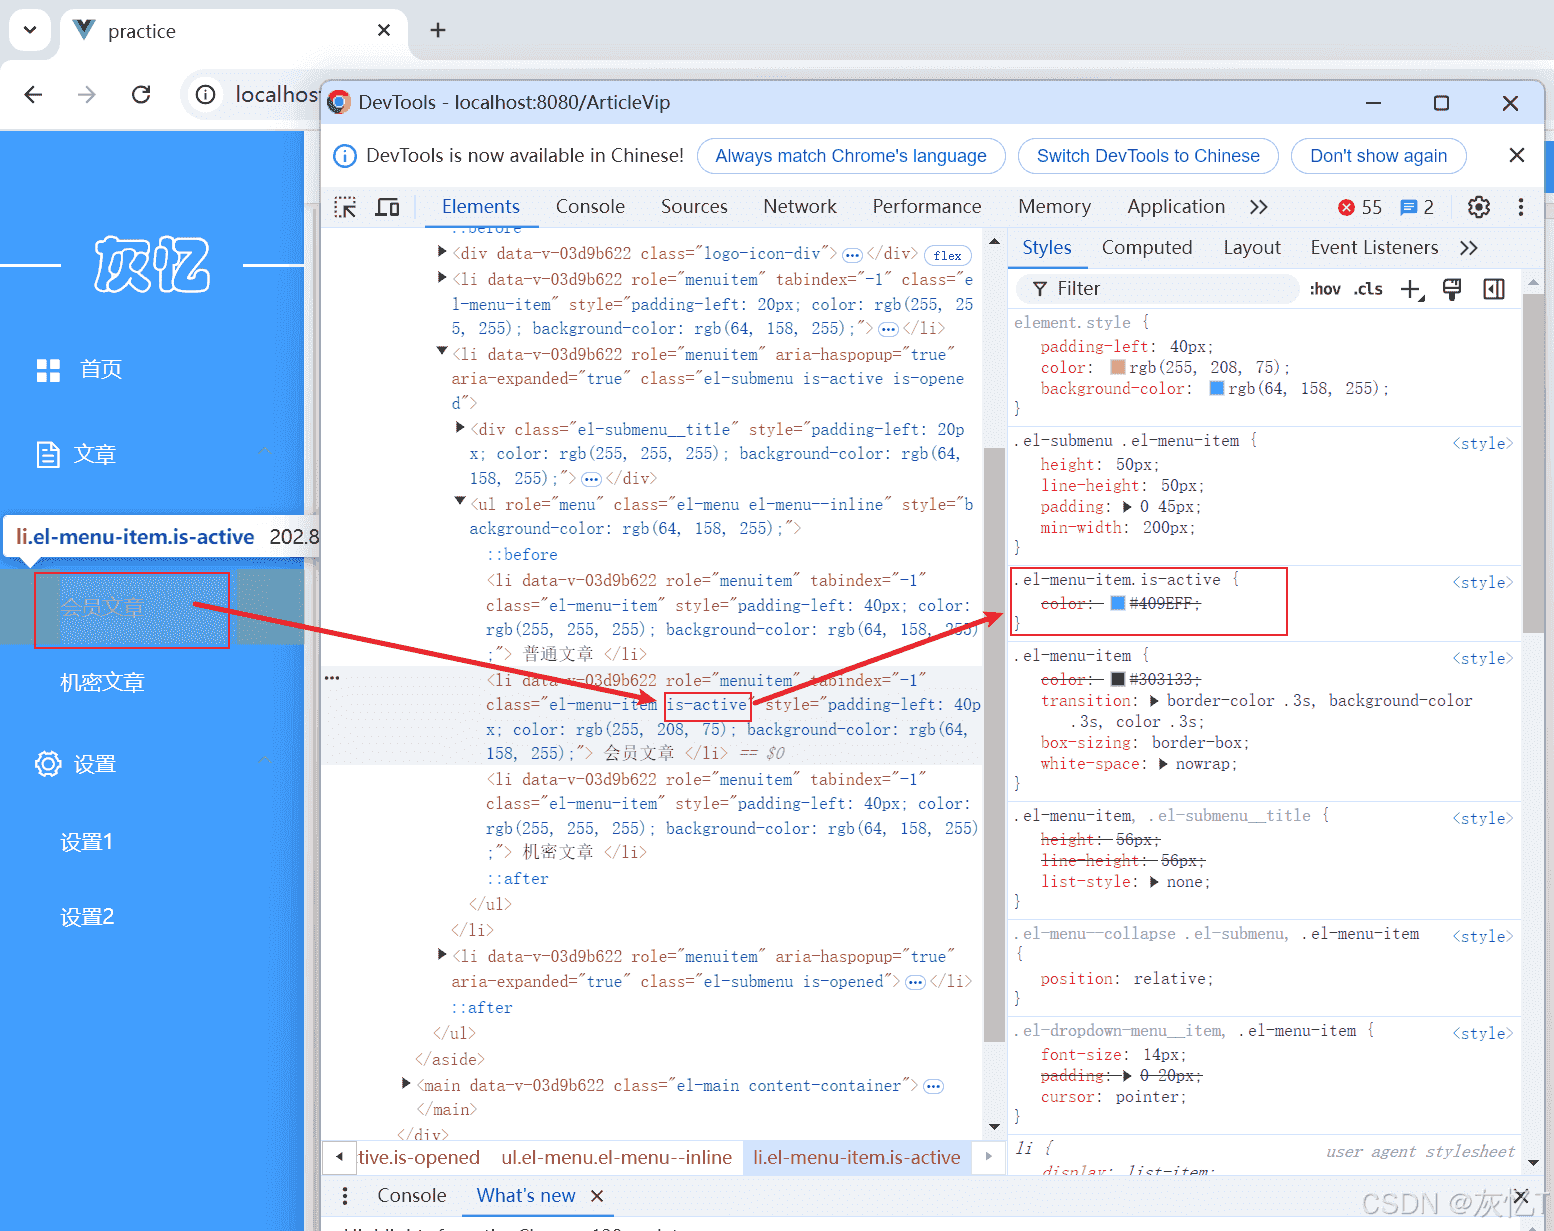The width and height of the screenshot is (1554, 1231).
Task: Click the background-color rgb(64, 158, 255) swatch
Action: coord(1217,388)
